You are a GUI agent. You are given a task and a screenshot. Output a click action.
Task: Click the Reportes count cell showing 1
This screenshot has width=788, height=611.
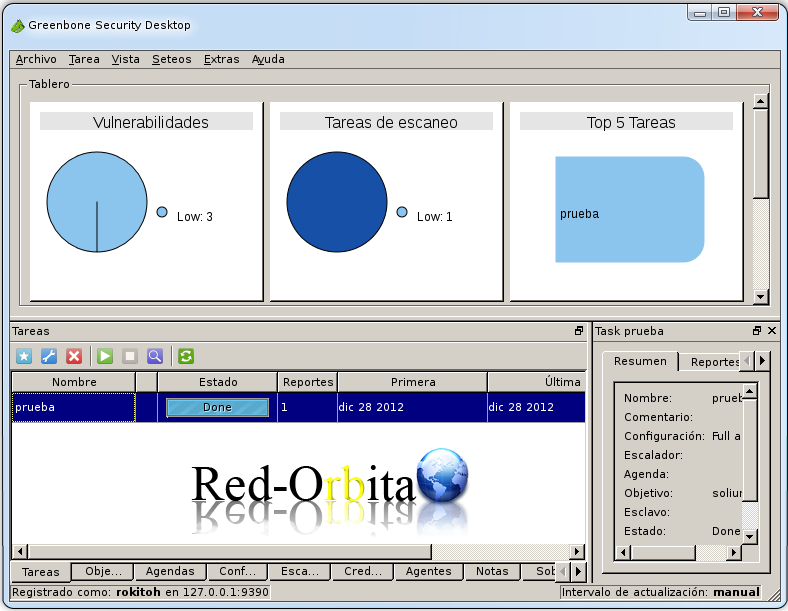(307, 407)
